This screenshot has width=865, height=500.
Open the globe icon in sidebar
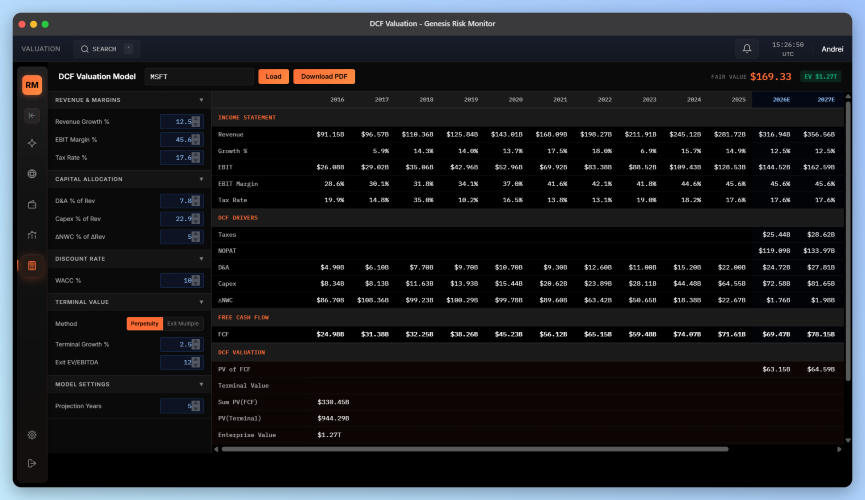click(x=32, y=174)
